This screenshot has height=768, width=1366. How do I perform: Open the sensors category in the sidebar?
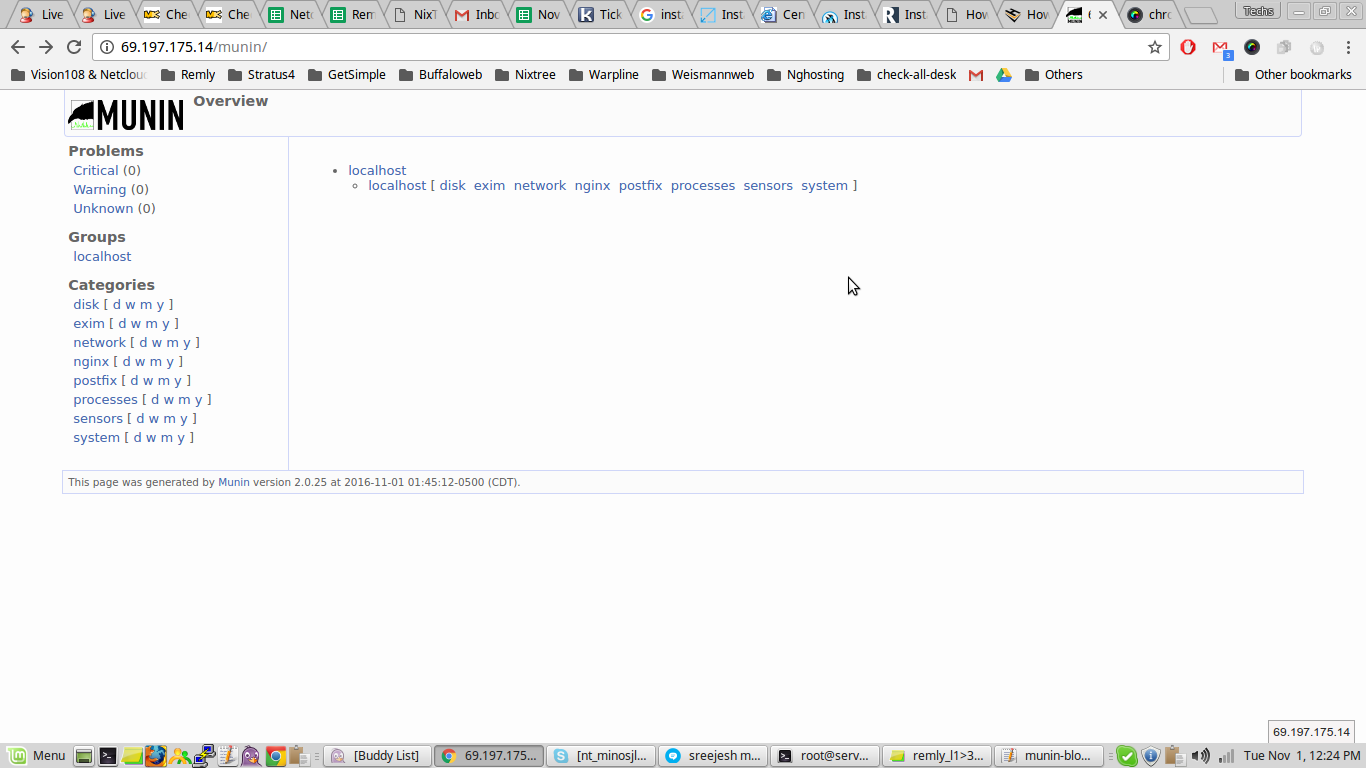(98, 419)
